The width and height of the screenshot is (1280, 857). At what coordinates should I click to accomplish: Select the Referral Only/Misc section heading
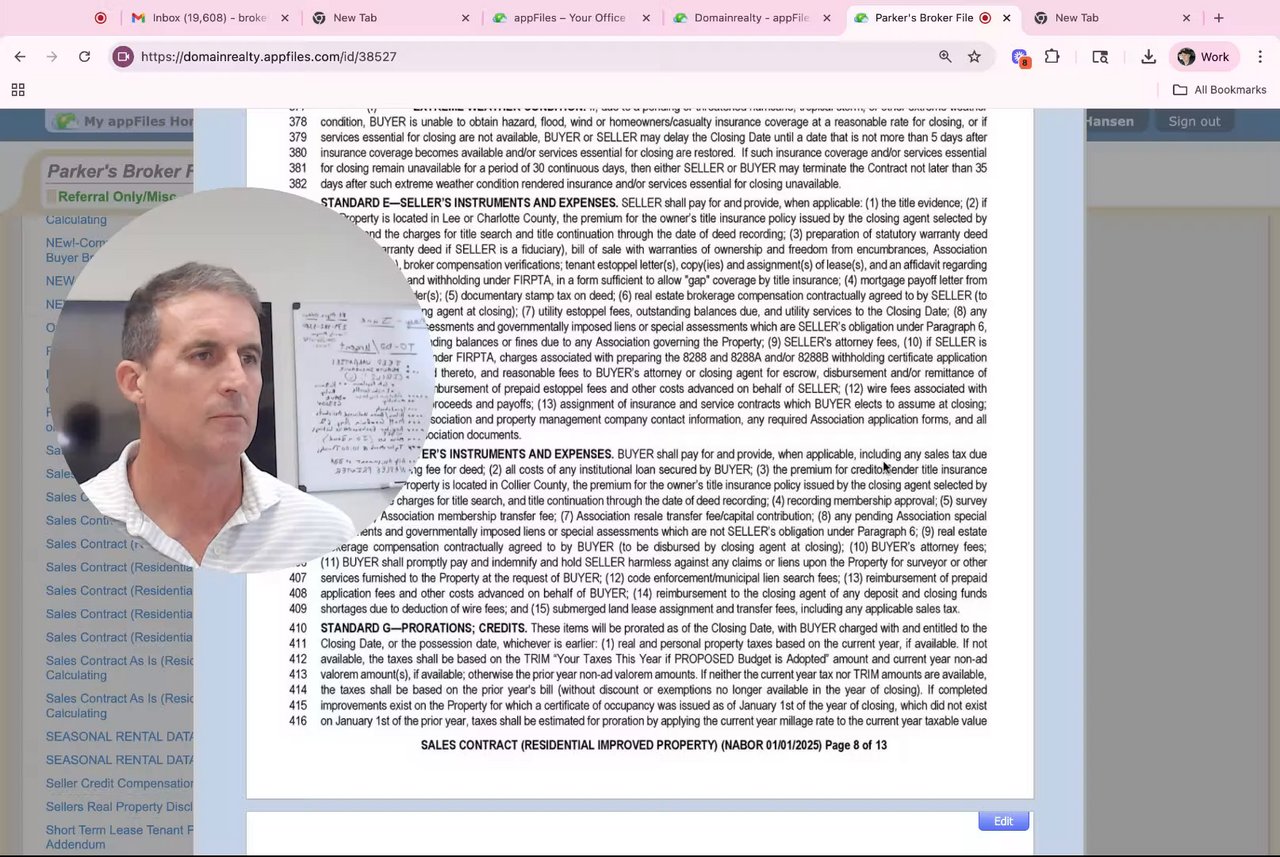click(117, 197)
